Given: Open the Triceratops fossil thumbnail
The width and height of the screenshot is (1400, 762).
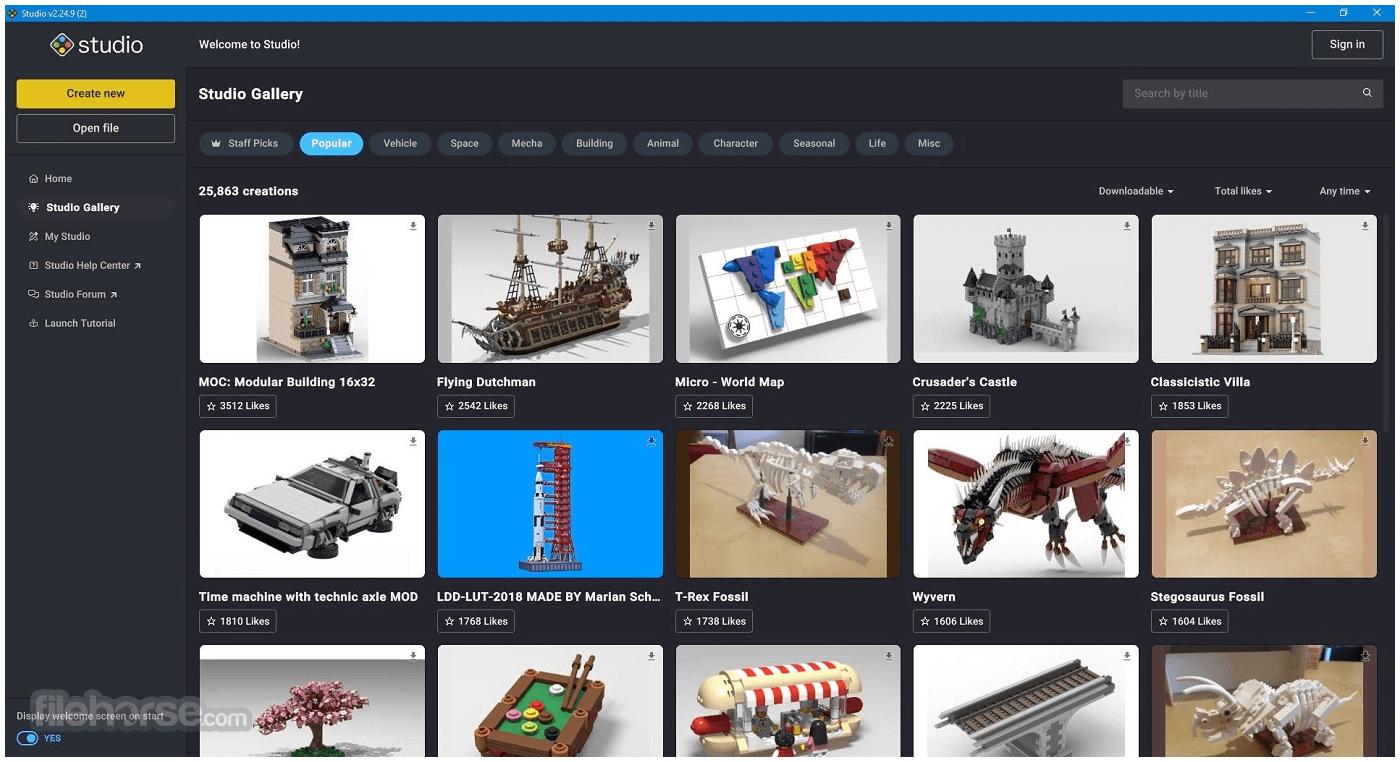Looking at the screenshot, I should (1264, 701).
